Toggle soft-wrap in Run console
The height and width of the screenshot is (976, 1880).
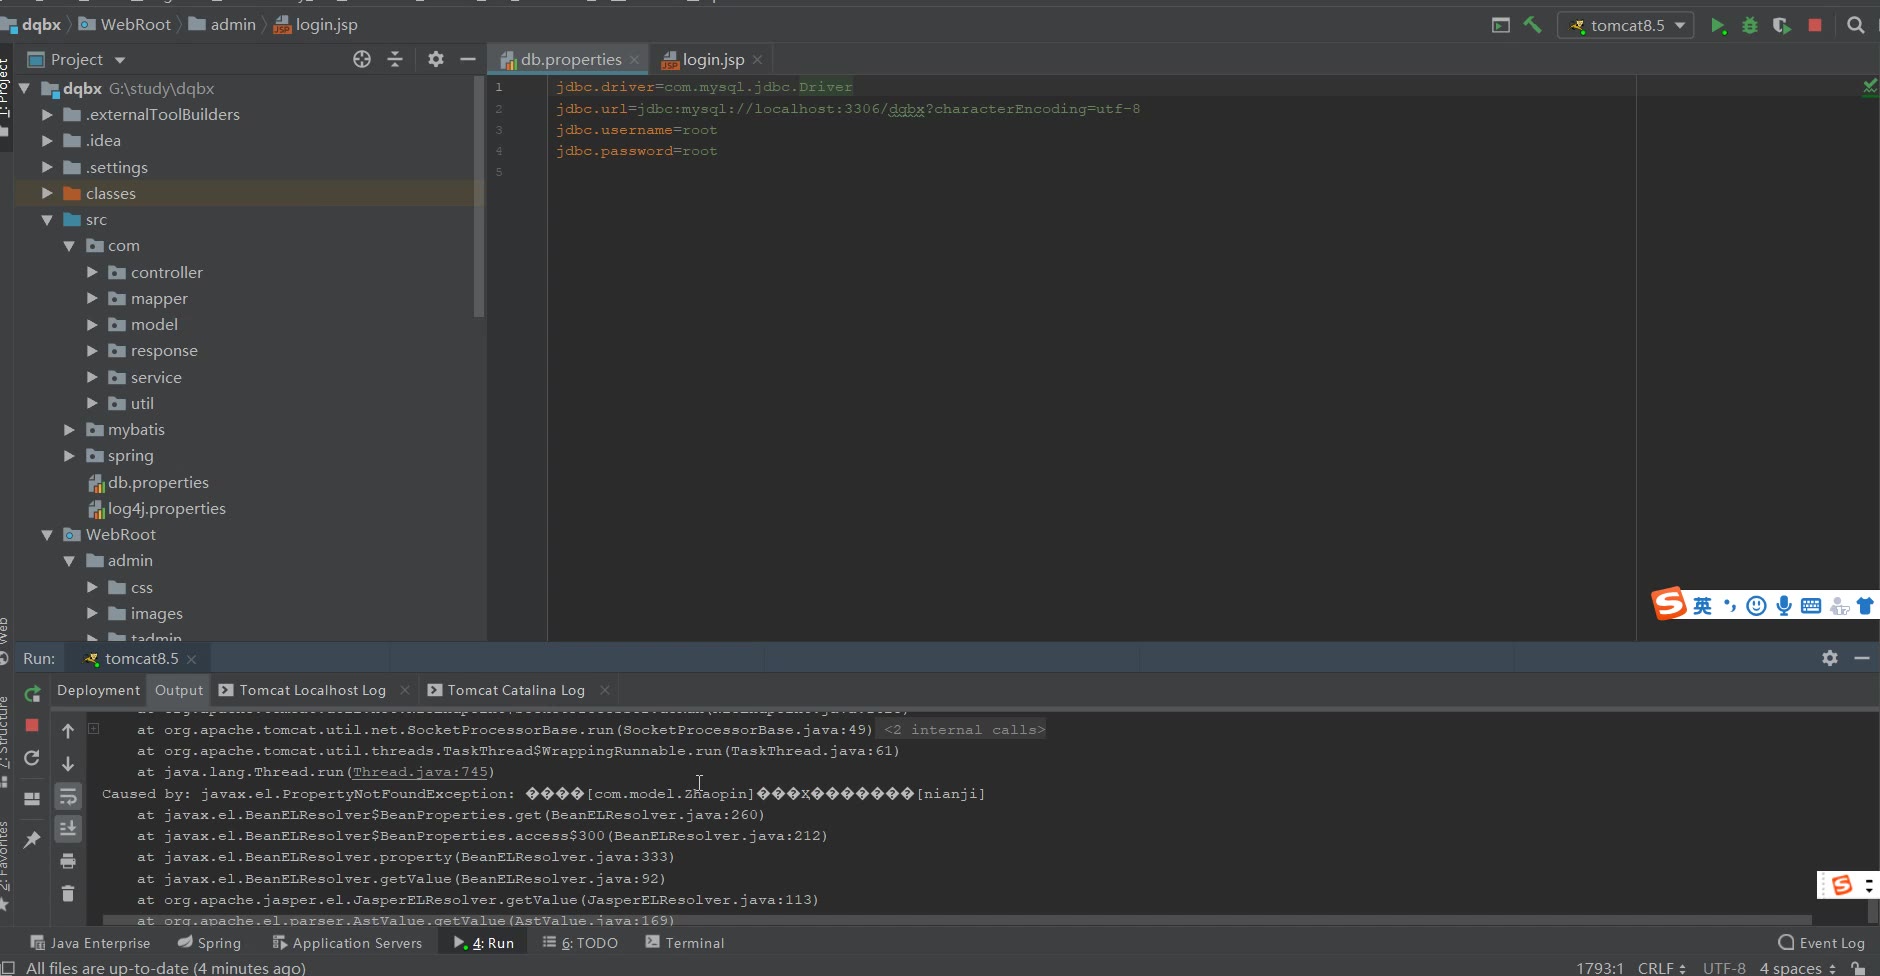pos(68,796)
